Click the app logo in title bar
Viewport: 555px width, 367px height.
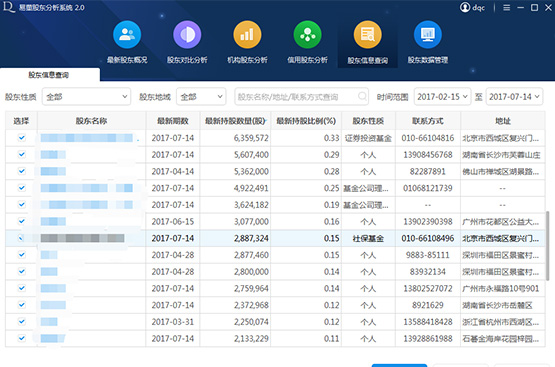(x=8, y=7)
